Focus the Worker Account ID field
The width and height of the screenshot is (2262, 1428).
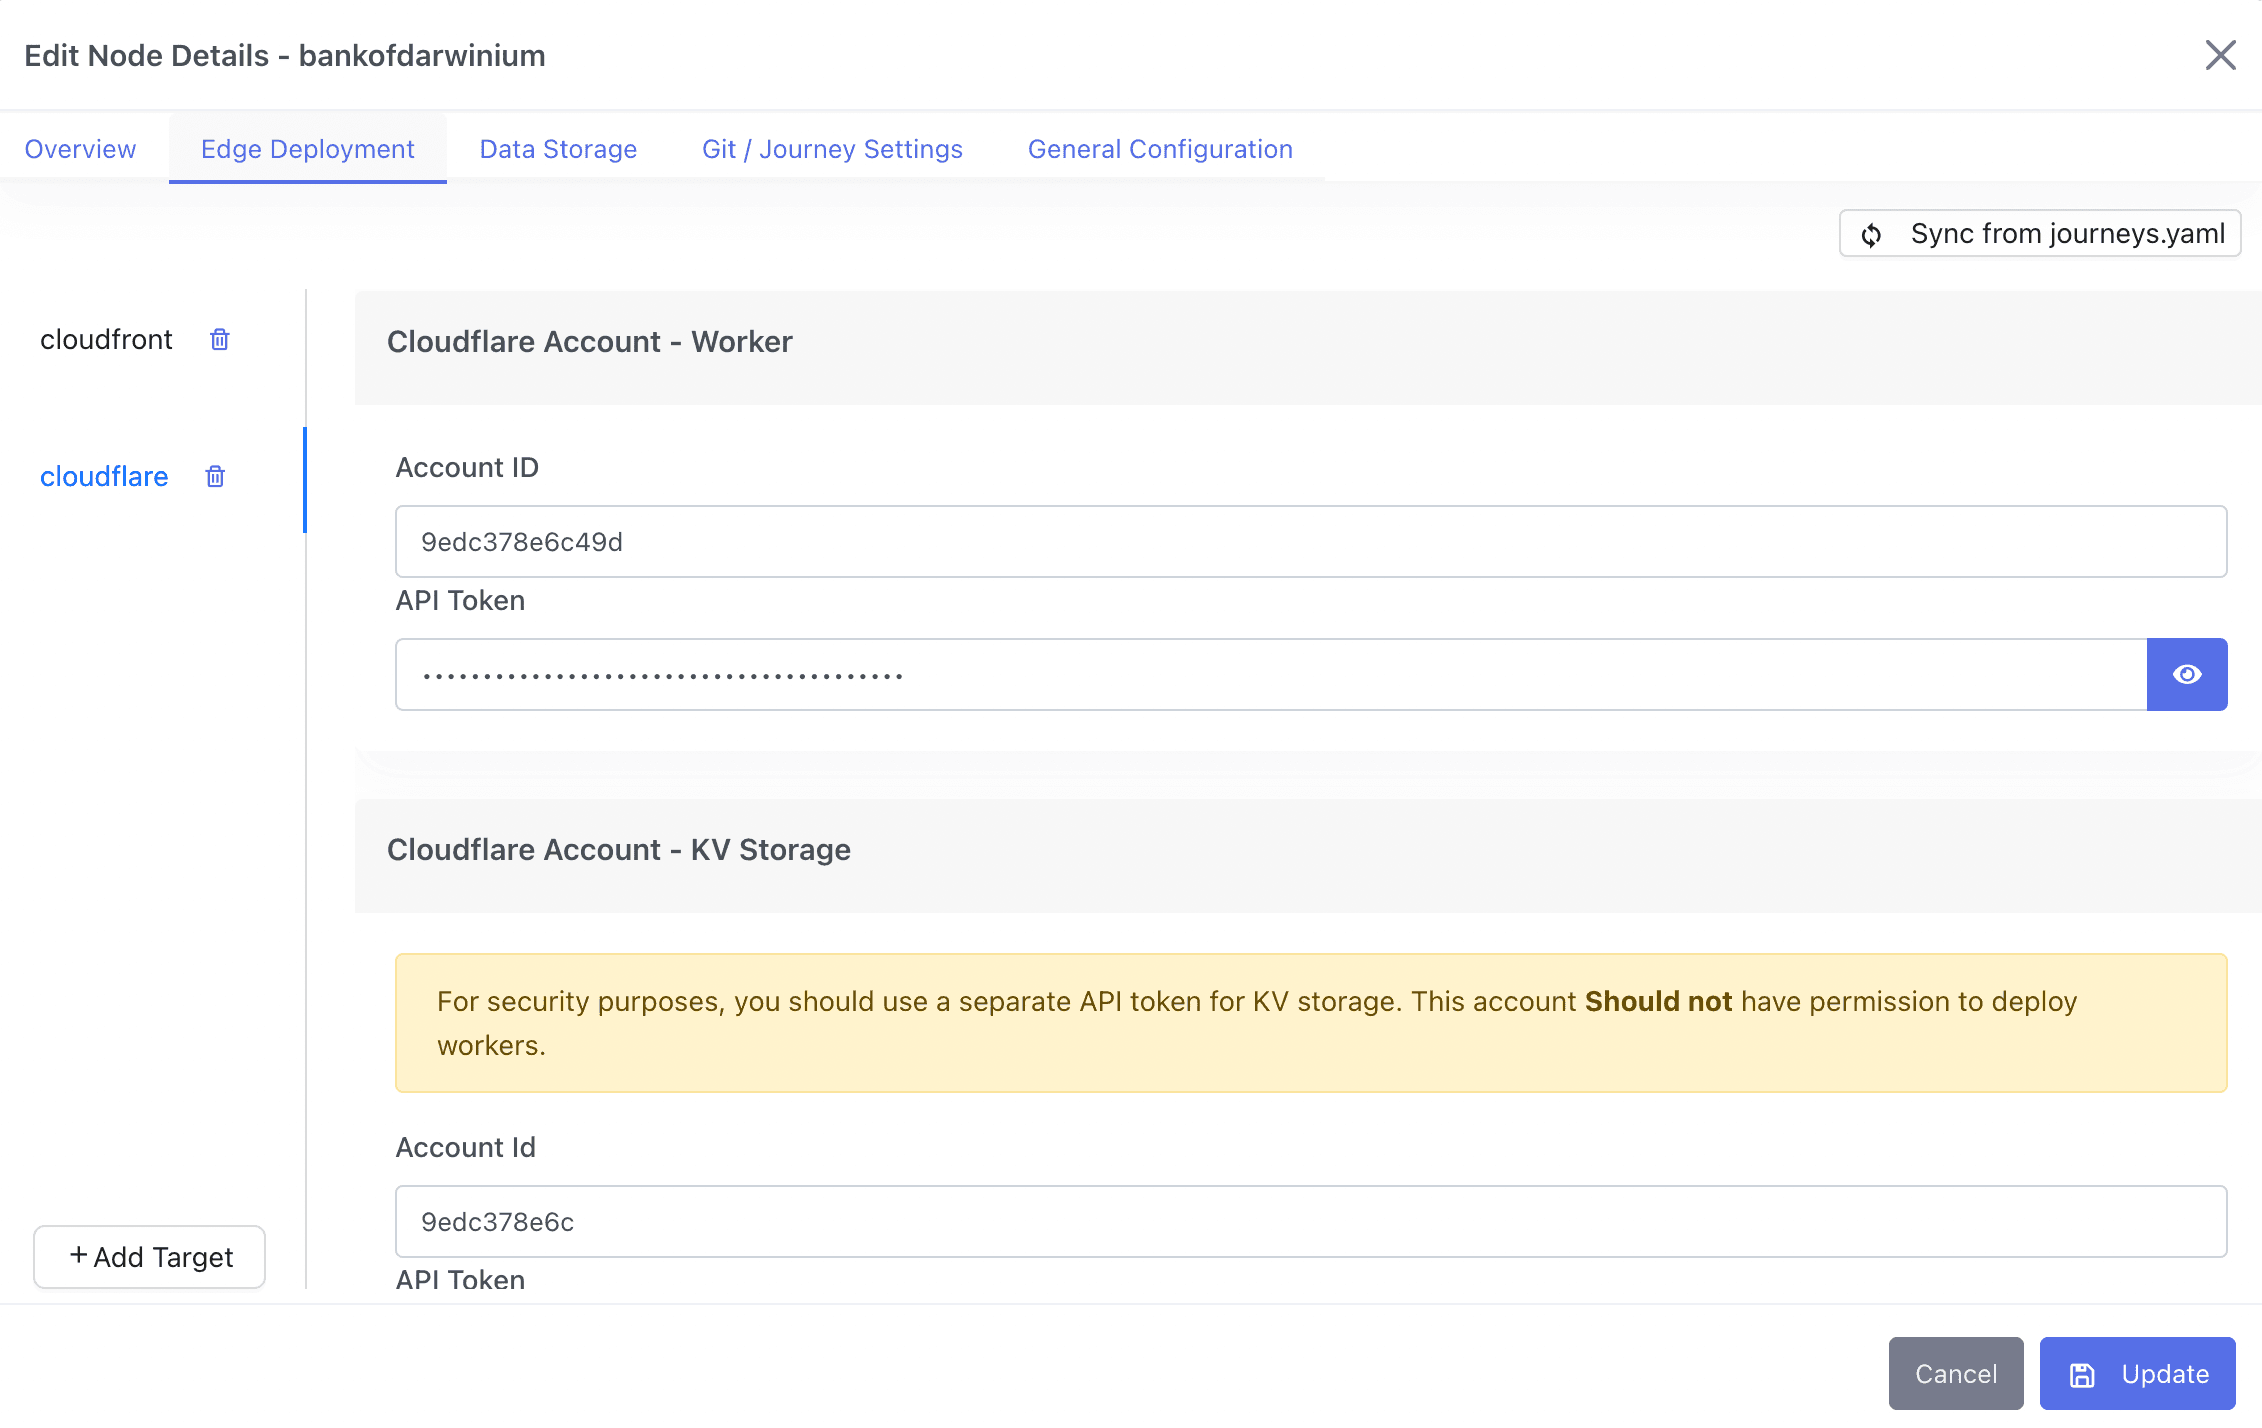click(1310, 542)
